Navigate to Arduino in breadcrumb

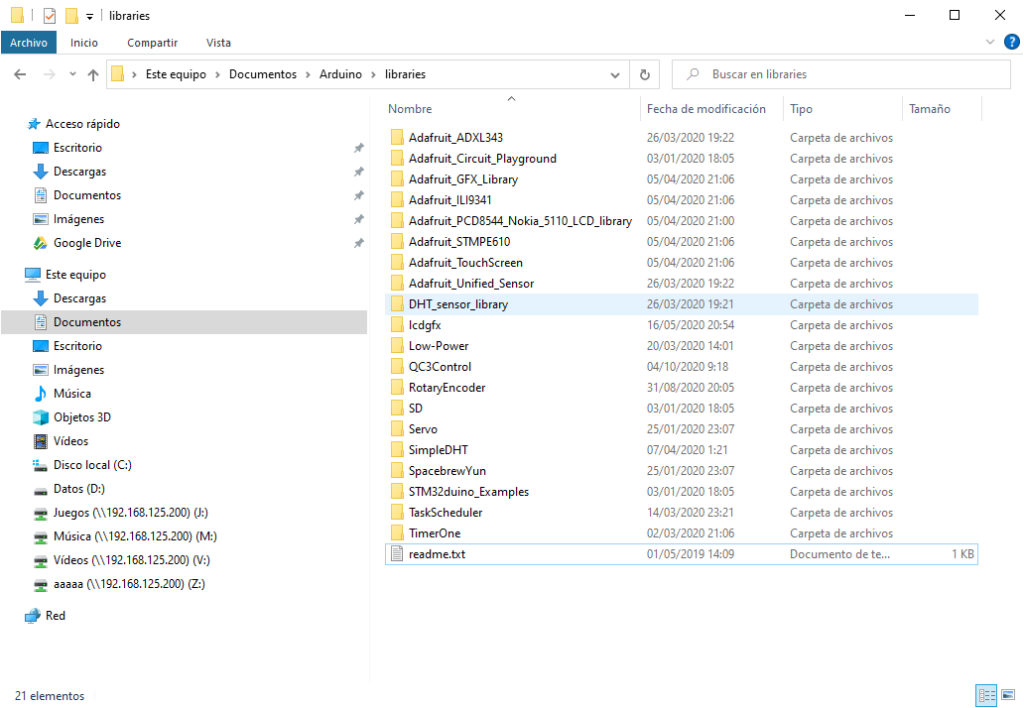click(x=340, y=74)
